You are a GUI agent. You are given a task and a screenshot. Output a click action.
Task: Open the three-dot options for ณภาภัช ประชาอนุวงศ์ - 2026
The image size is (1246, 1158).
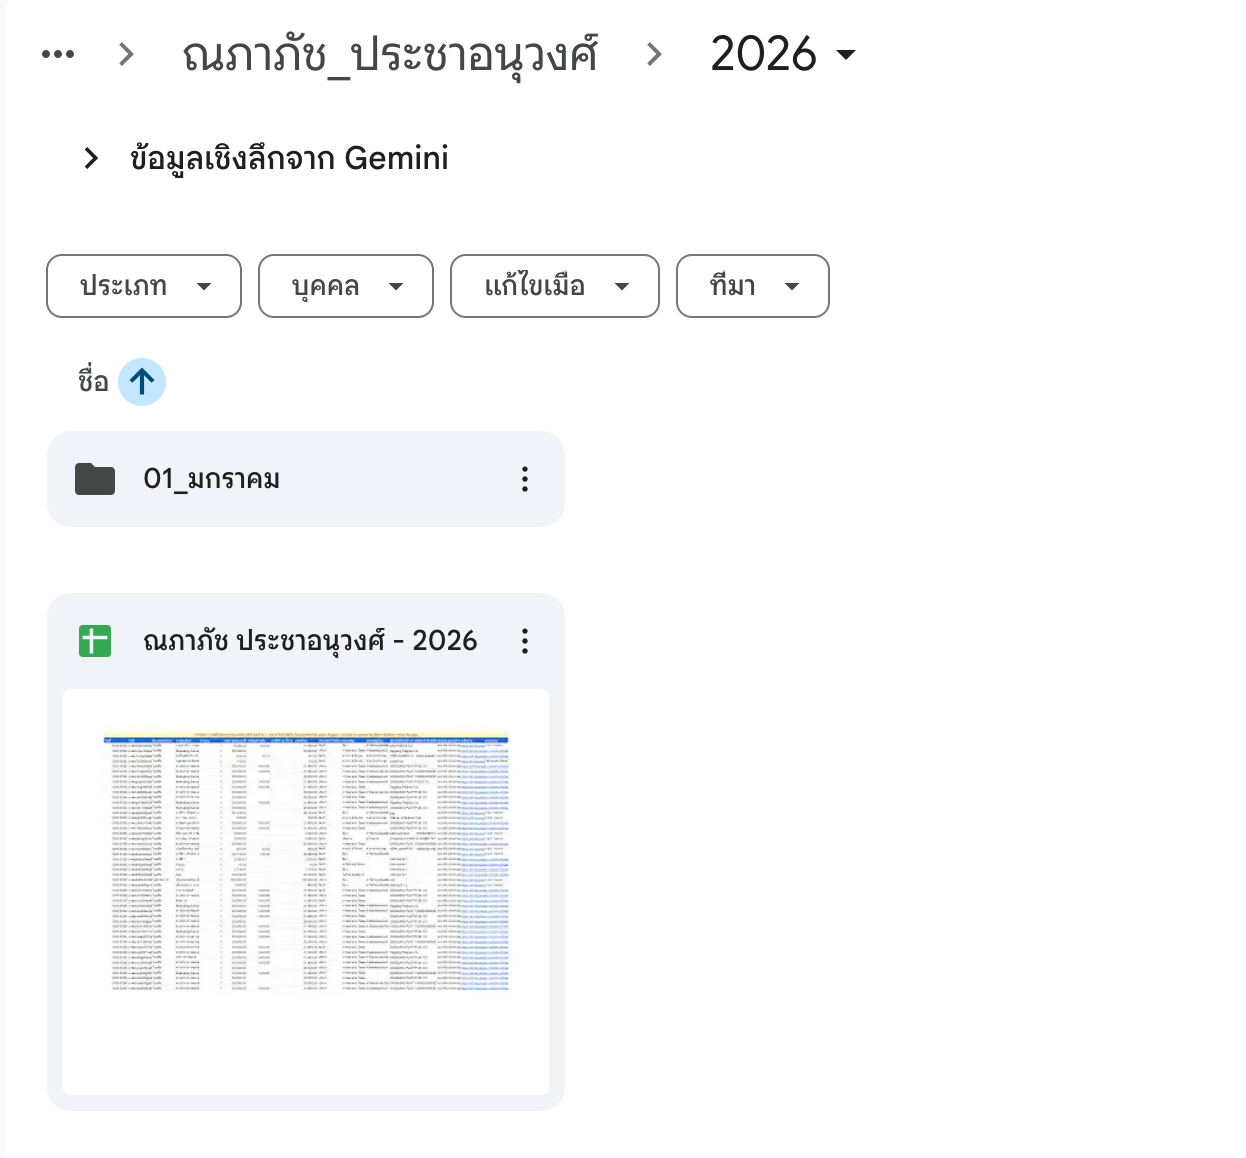524,641
